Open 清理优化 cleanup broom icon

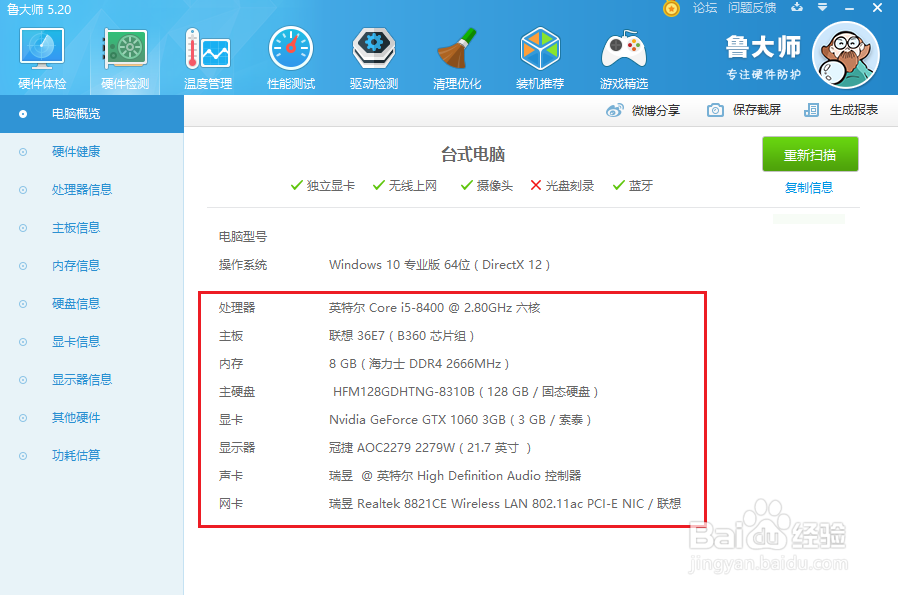point(457,58)
